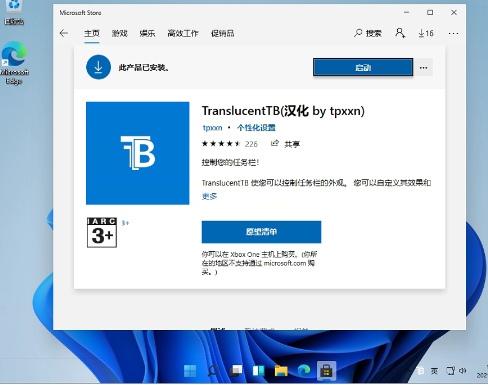Open the 主页 tab
This screenshot has width=488, height=385.
click(92, 33)
